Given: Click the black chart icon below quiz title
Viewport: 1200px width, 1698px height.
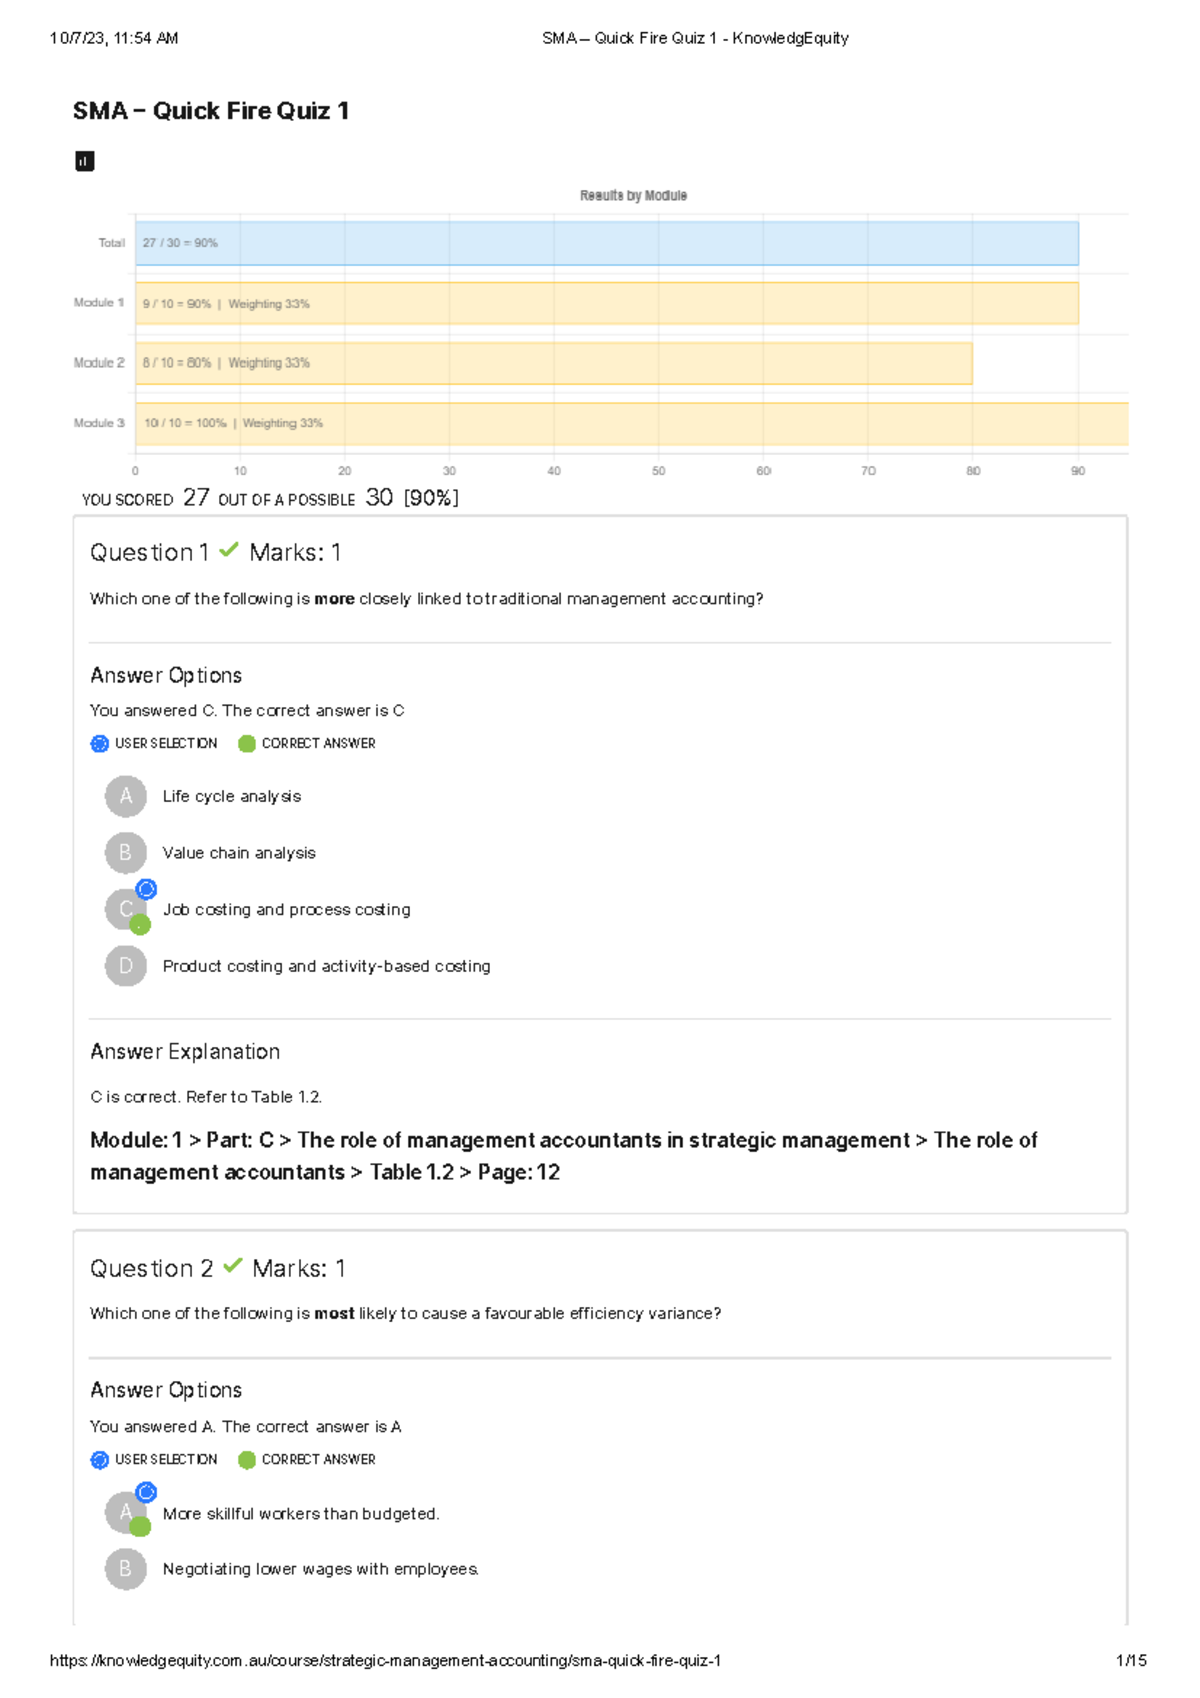Looking at the screenshot, I should click(x=85, y=161).
